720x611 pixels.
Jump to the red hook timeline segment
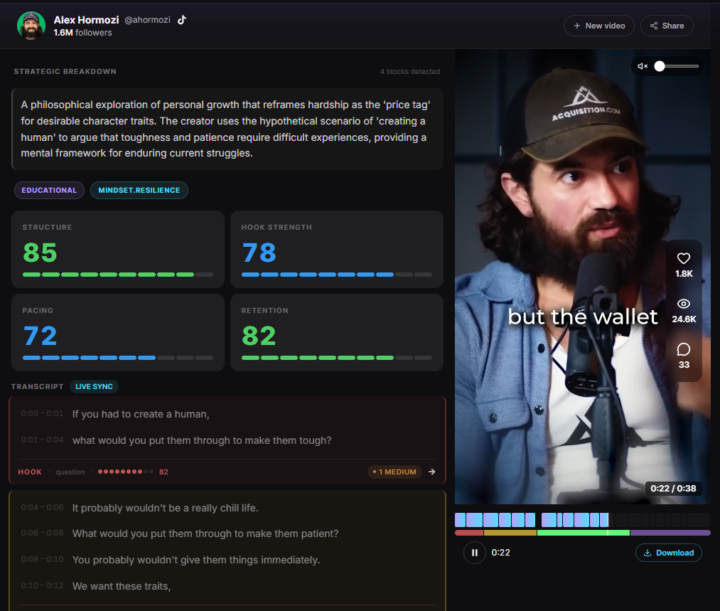(469, 533)
